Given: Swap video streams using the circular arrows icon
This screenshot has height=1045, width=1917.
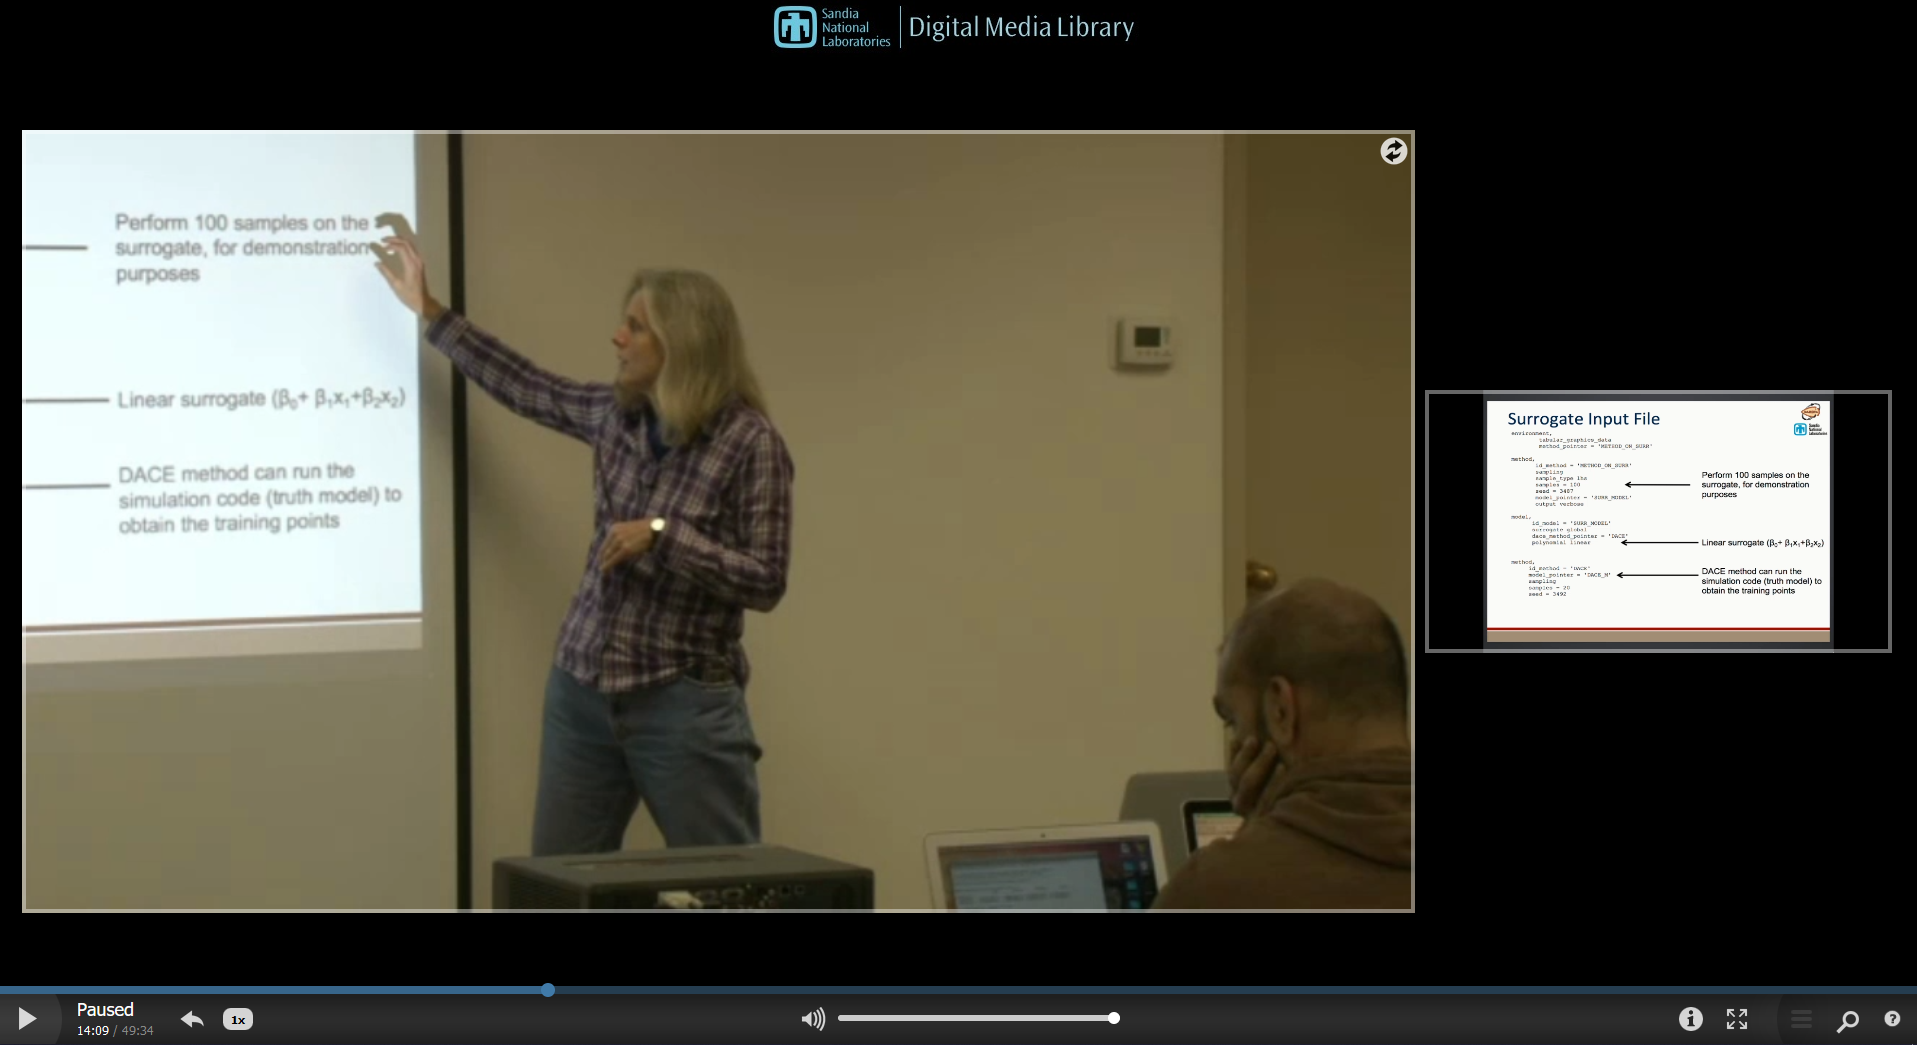Looking at the screenshot, I should (1393, 151).
